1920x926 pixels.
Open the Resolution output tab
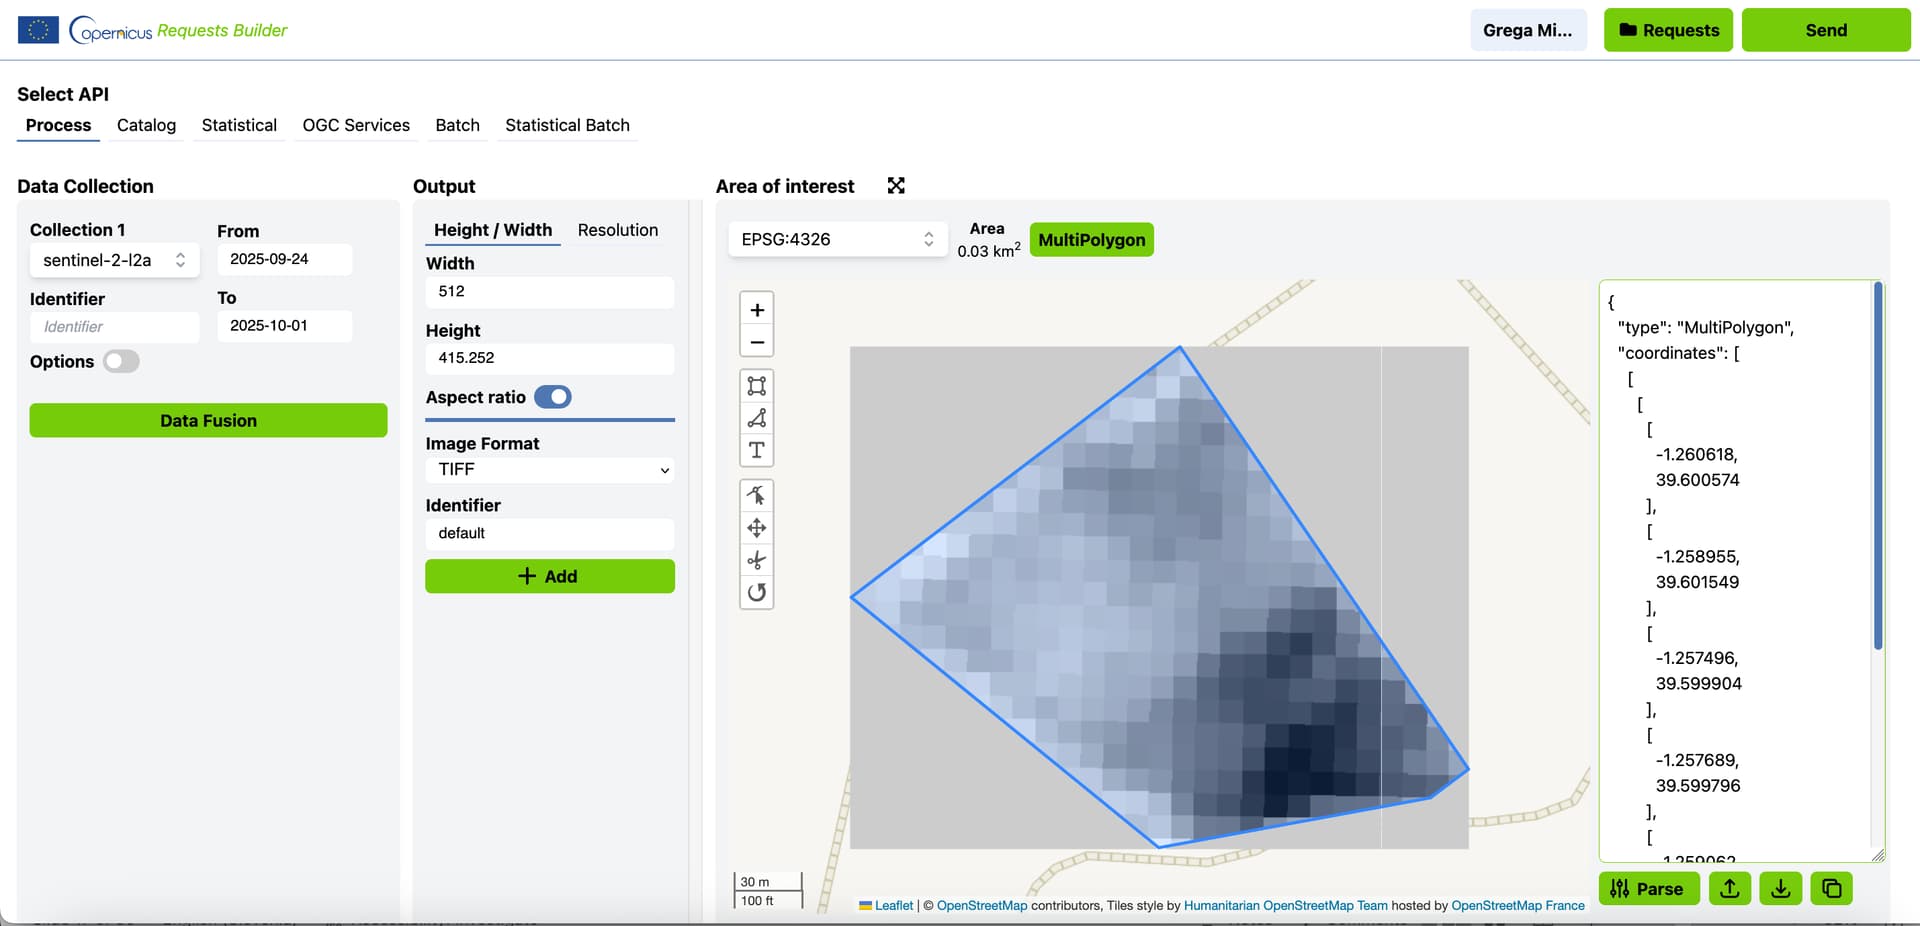tap(617, 230)
